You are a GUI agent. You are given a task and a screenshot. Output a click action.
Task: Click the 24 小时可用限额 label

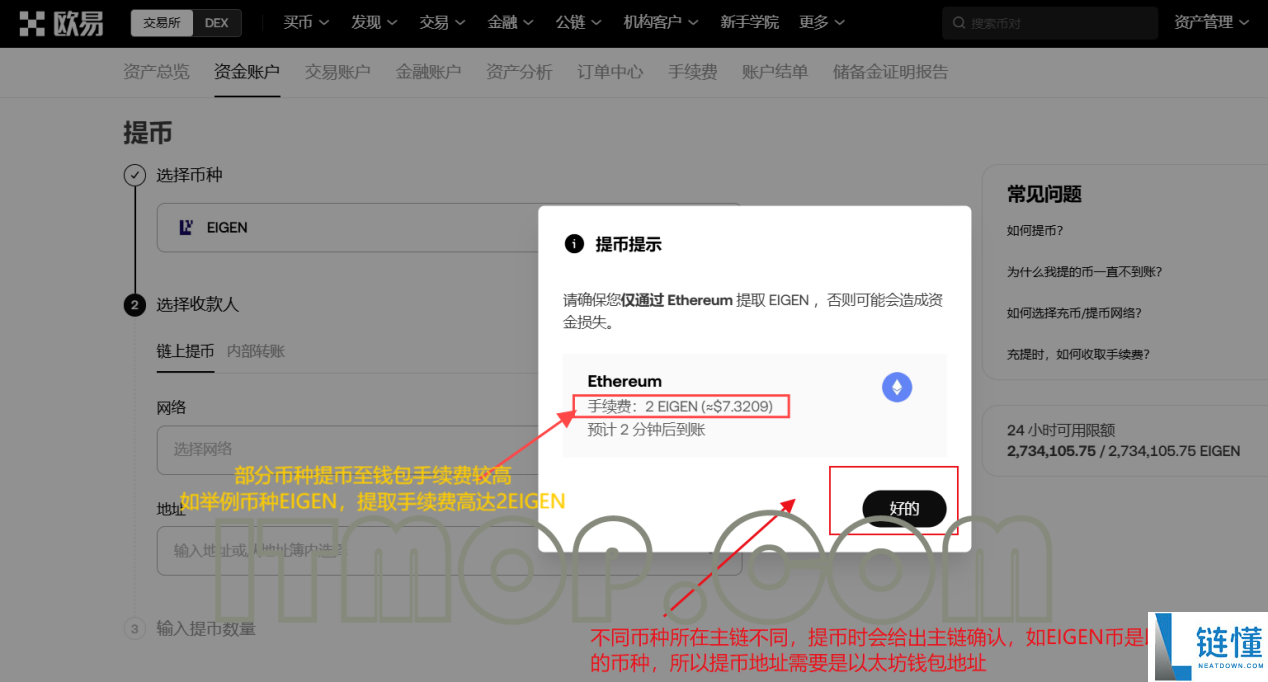[x=1061, y=431]
